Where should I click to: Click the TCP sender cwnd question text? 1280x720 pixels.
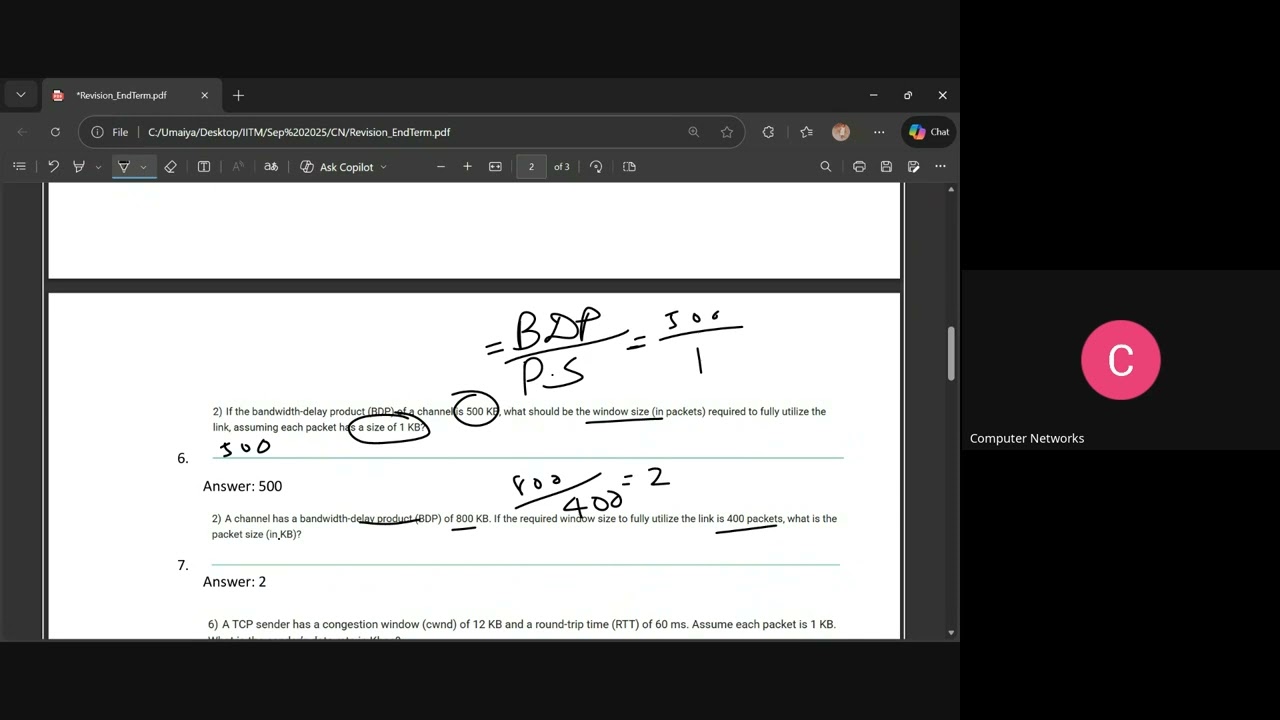522,624
